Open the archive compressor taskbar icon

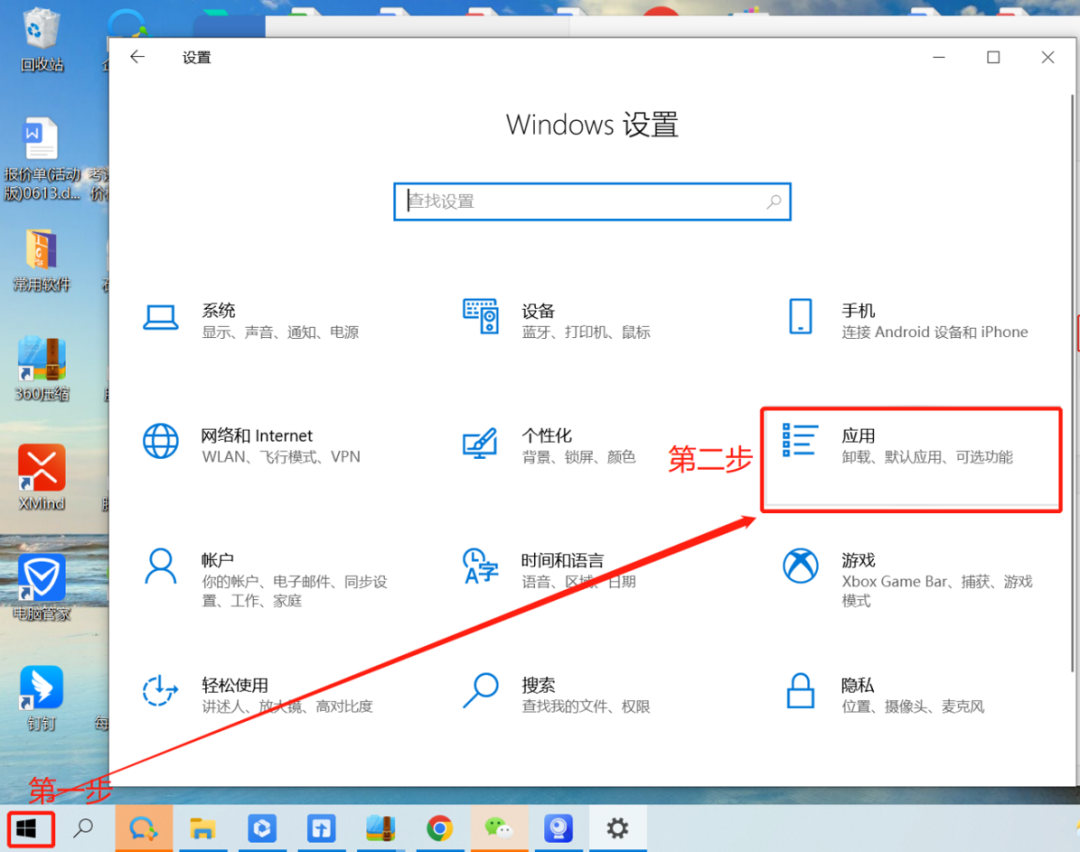point(380,828)
